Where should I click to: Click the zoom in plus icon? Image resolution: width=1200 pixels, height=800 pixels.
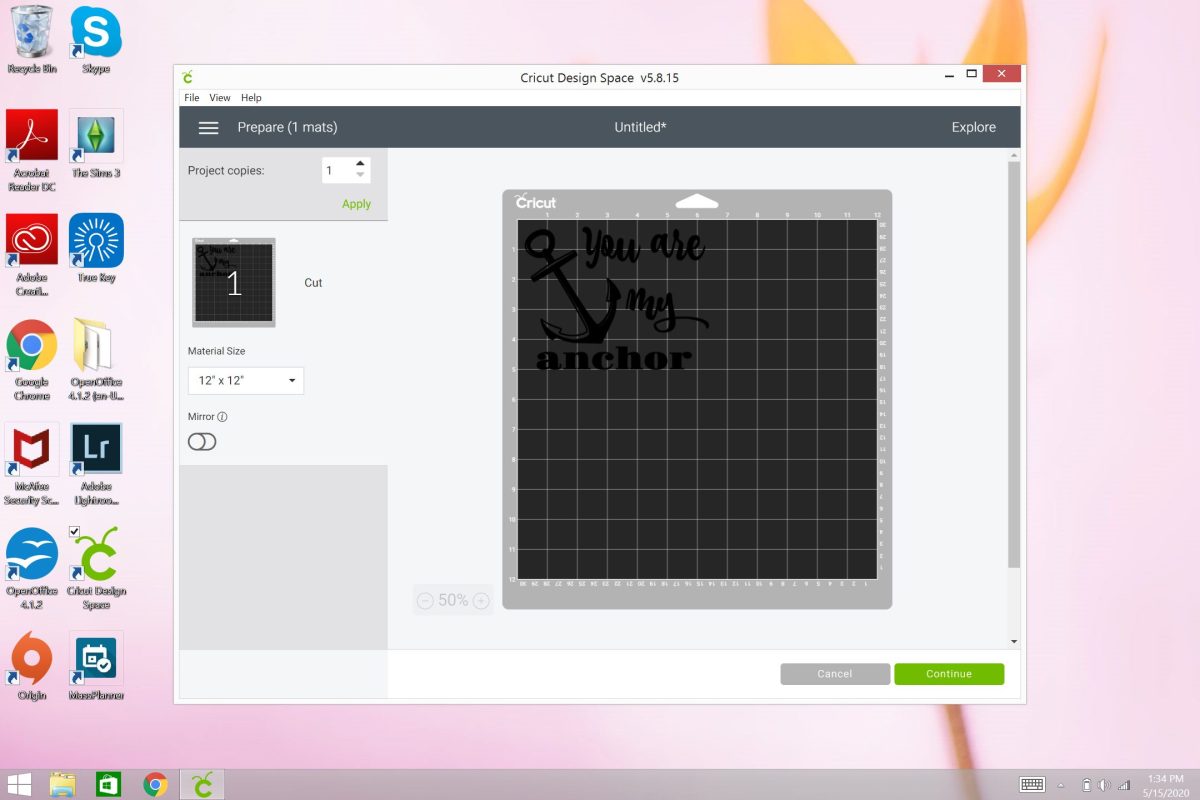pyautogui.click(x=481, y=600)
